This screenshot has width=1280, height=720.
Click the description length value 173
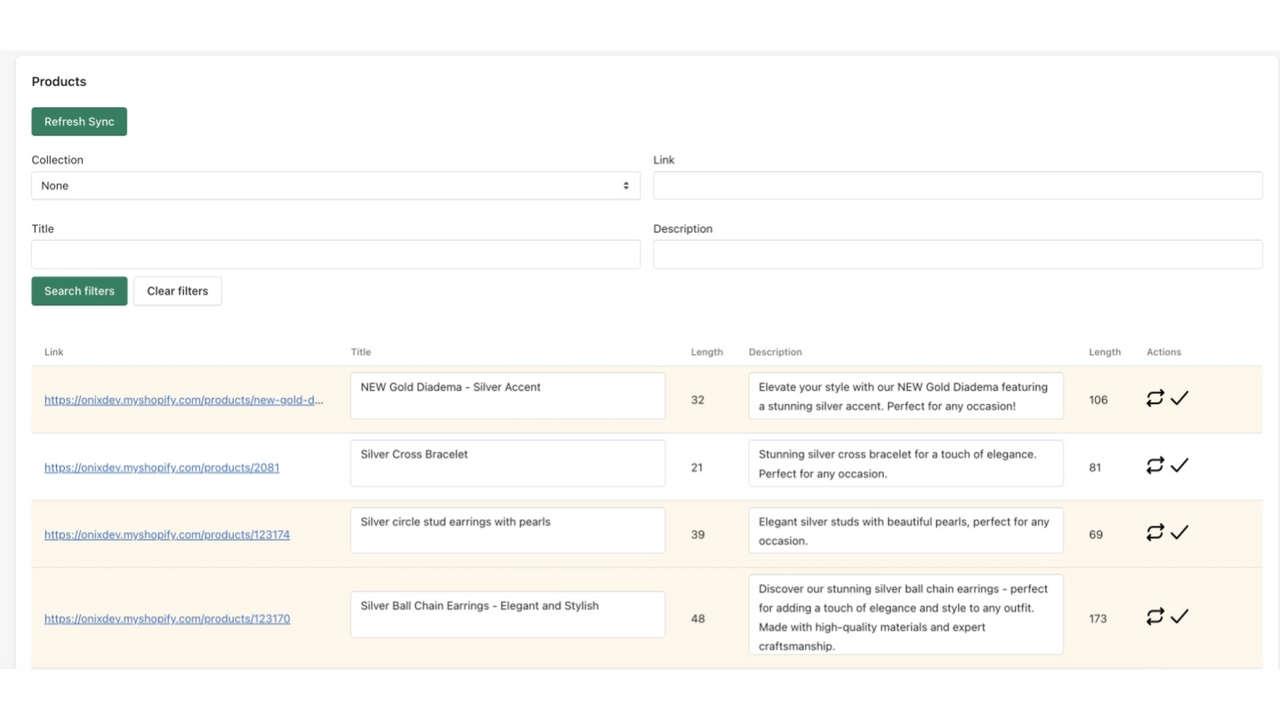[x=1098, y=619]
